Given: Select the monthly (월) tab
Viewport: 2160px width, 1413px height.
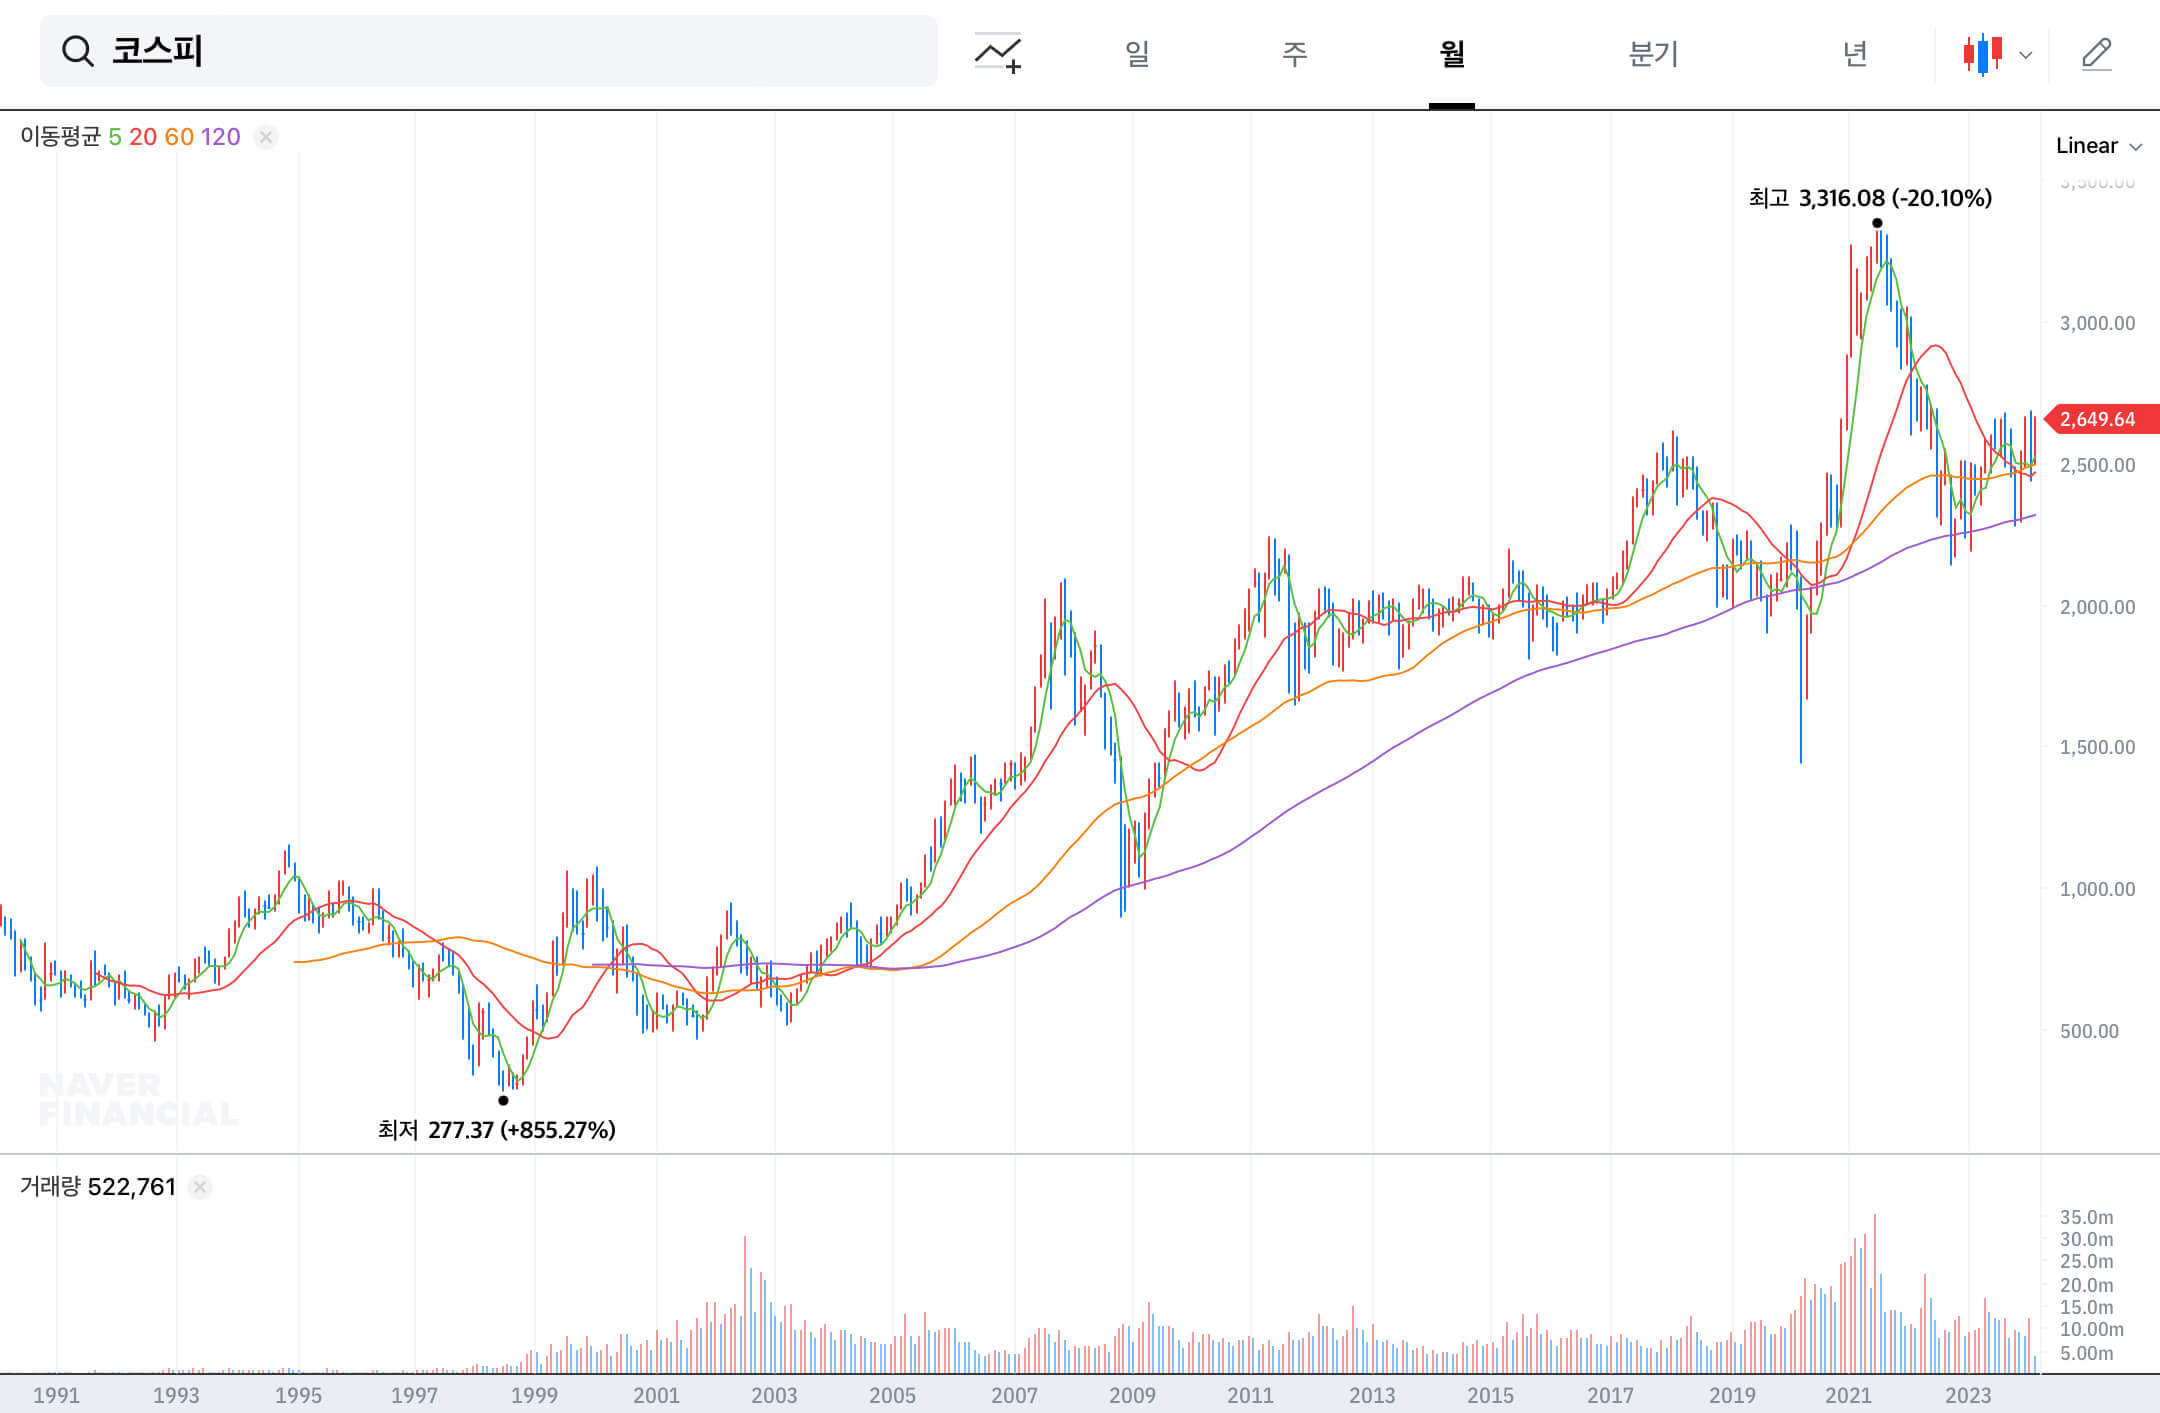Looking at the screenshot, I should (1451, 53).
